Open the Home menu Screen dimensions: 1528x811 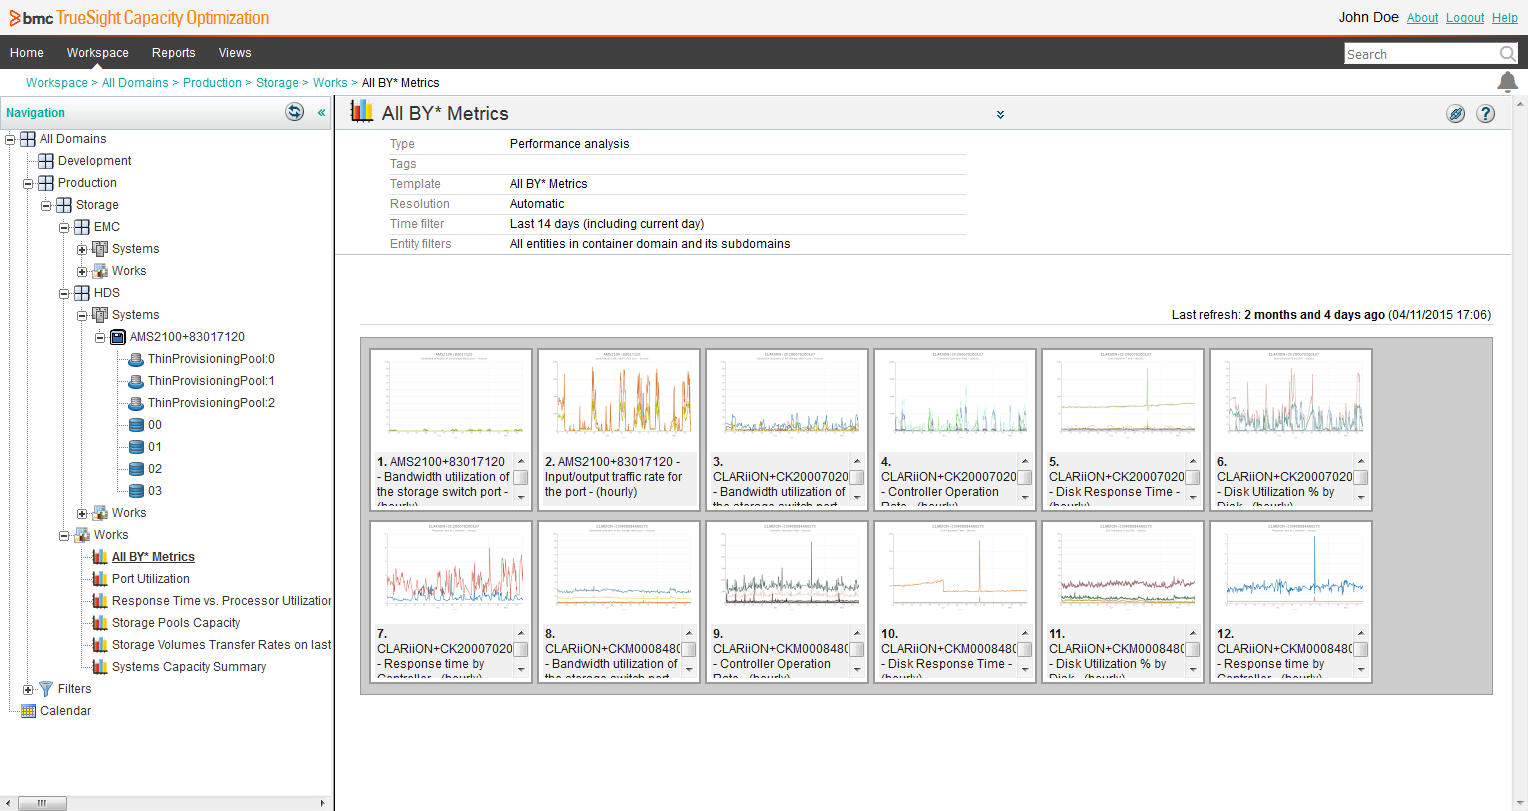point(27,53)
